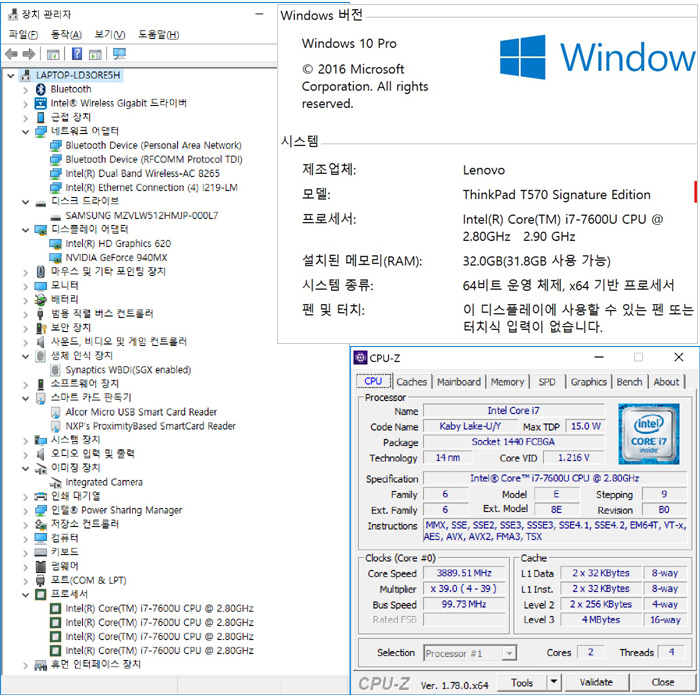700x698 pixels.
Task: Select the 저장소 컨트롤러 category icon
Action: pos(41,524)
